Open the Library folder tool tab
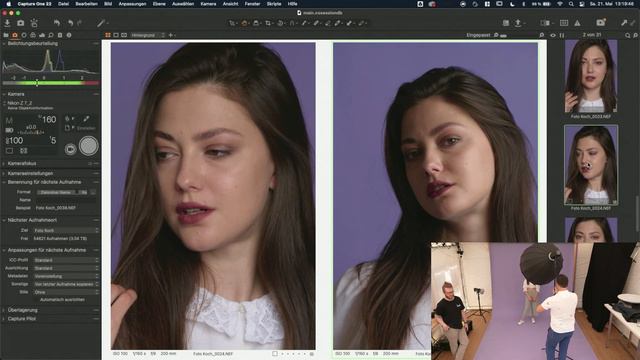 (x=6, y=36)
